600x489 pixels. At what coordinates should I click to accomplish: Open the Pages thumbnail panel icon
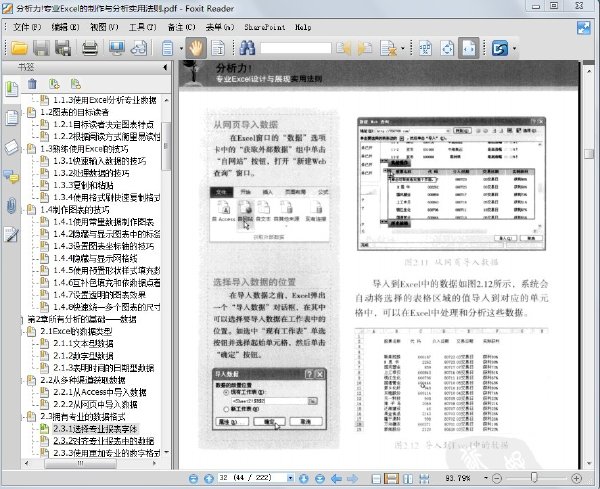11,118
